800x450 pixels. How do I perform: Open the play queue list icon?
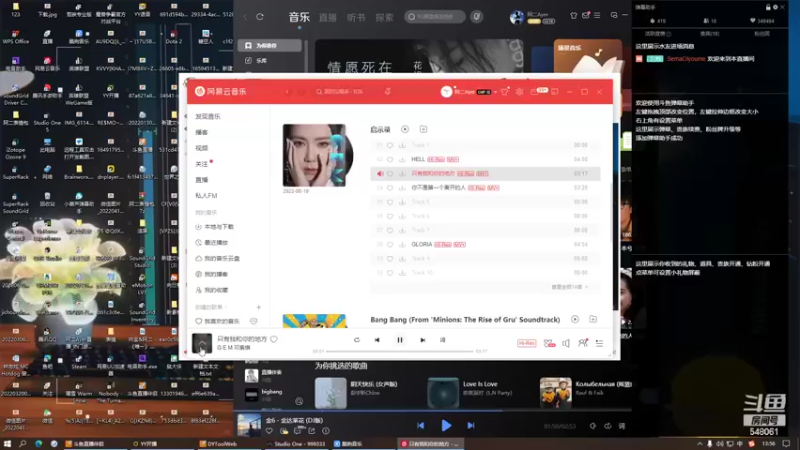point(599,343)
